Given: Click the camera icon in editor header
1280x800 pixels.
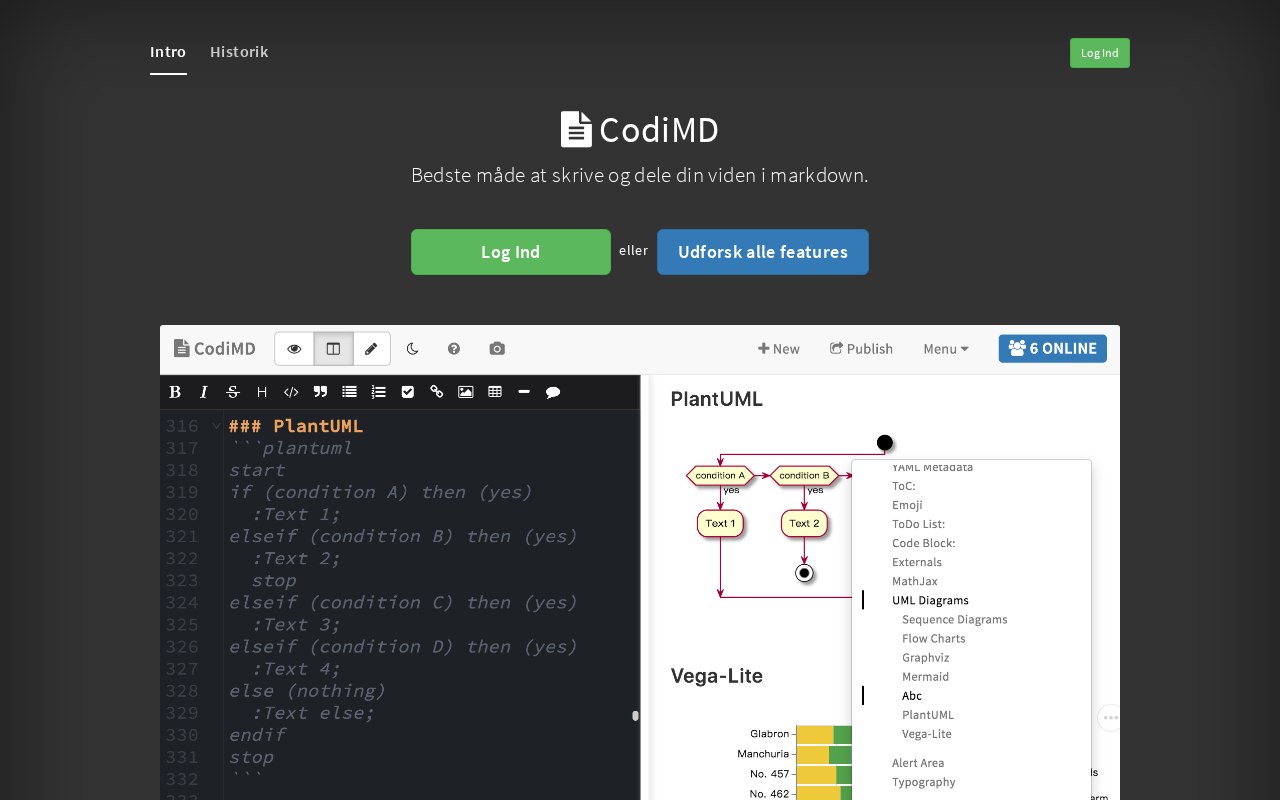Looking at the screenshot, I should point(497,349).
